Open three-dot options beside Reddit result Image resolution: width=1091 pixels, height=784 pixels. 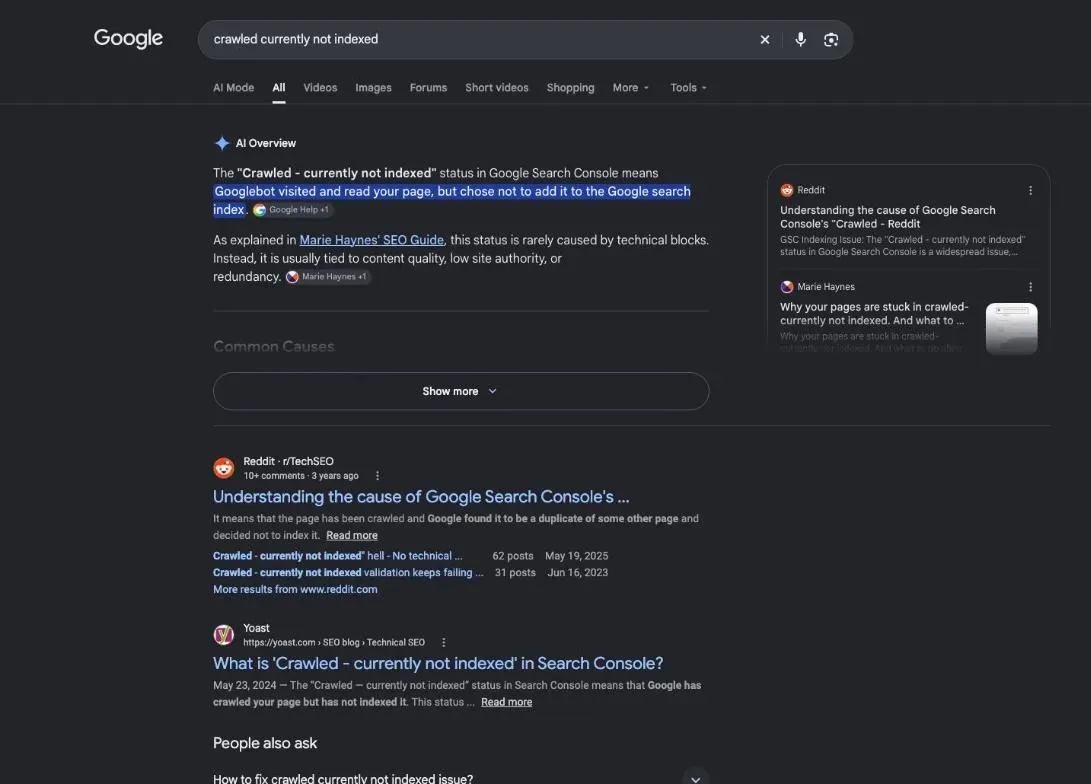click(x=377, y=476)
